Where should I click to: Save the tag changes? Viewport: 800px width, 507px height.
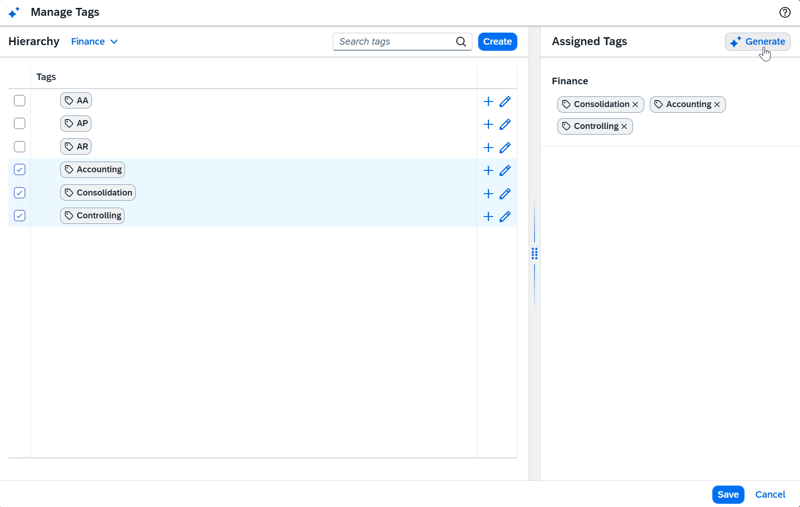click(728, 494)
